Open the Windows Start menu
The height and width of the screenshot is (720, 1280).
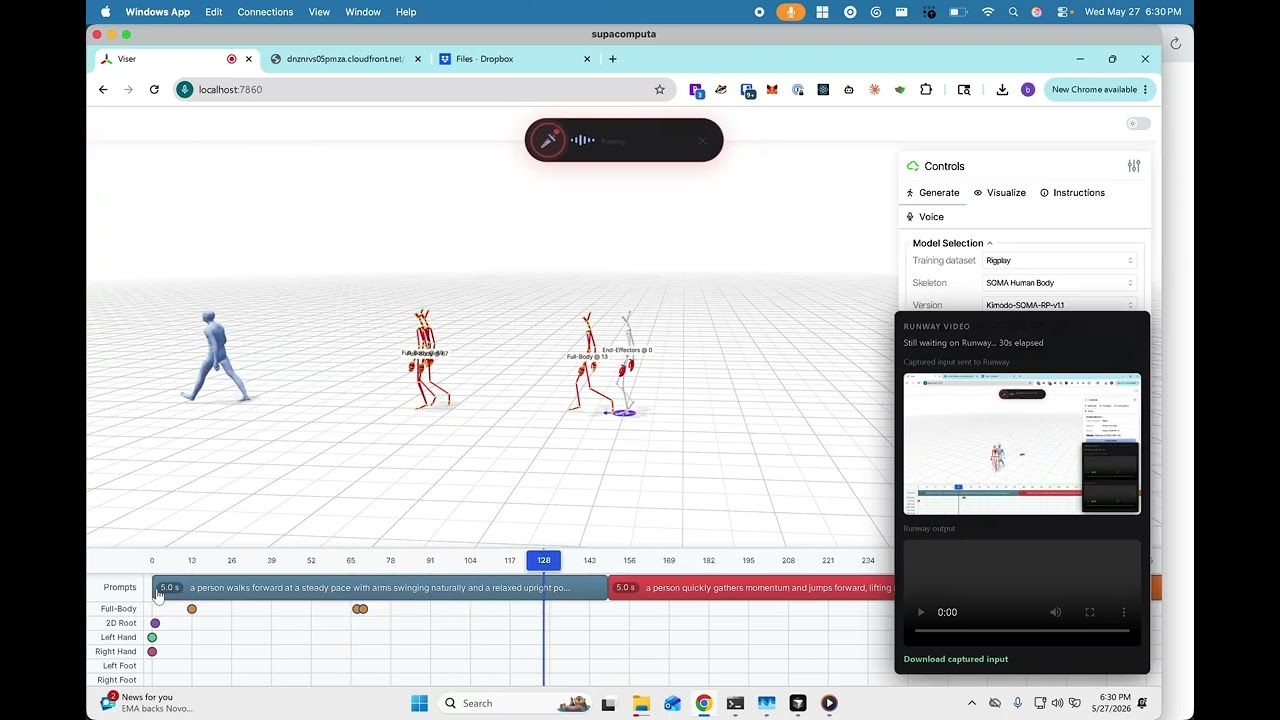419,703
